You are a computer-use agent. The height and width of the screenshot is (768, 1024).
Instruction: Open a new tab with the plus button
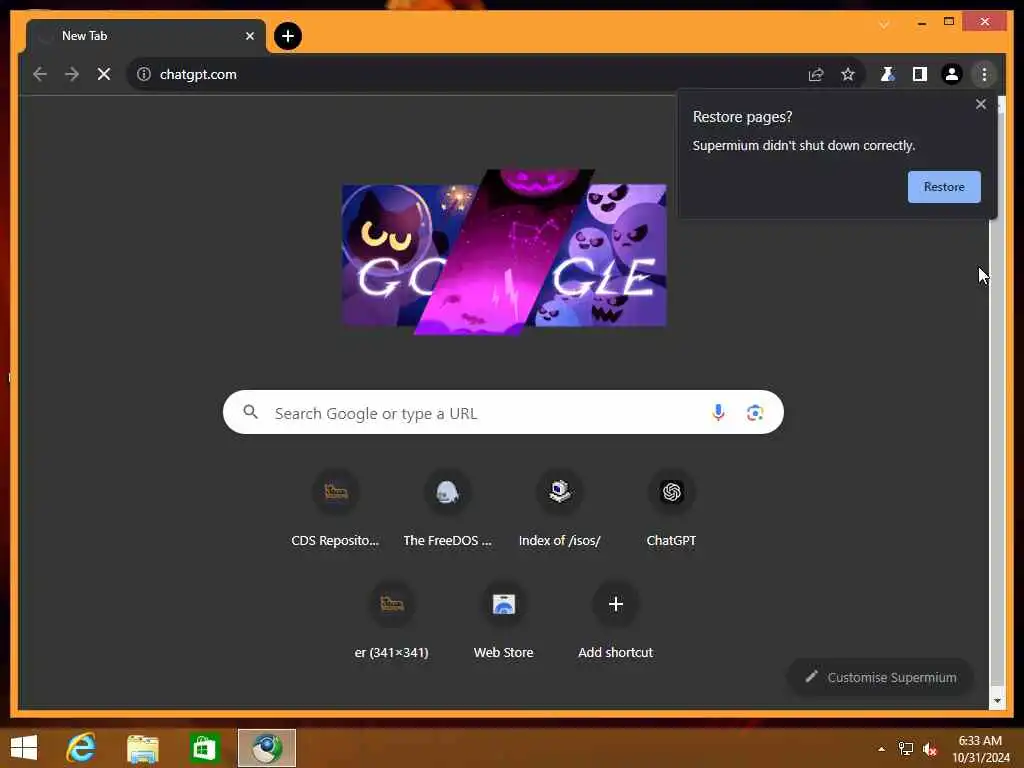coord(287,36)
